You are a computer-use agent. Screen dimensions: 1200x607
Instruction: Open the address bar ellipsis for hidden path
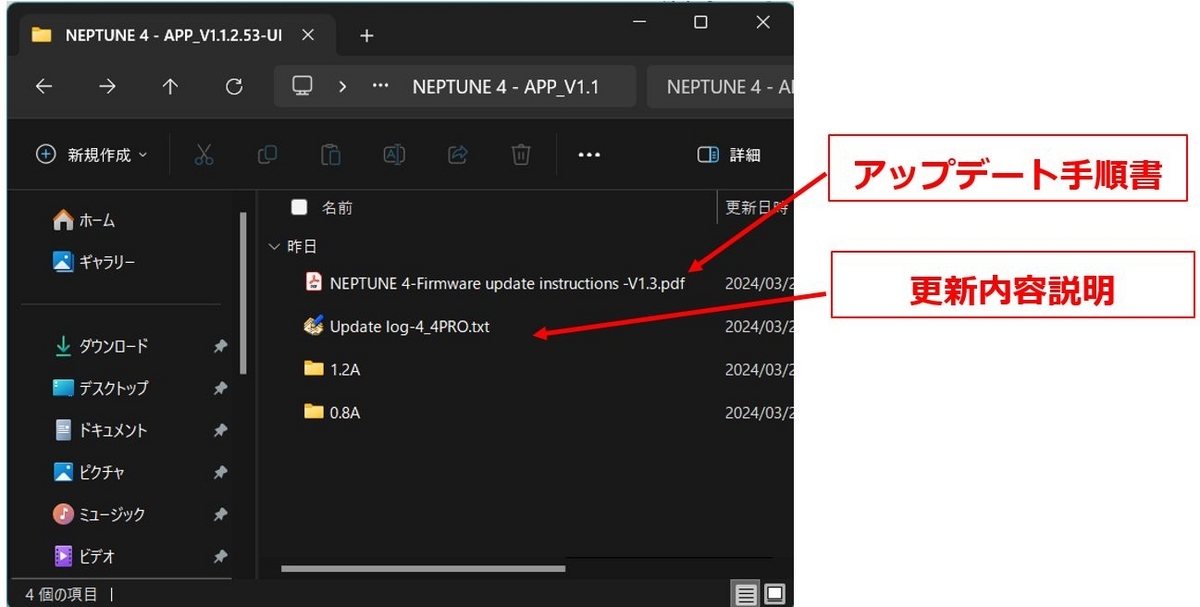[x=380, y=87]
